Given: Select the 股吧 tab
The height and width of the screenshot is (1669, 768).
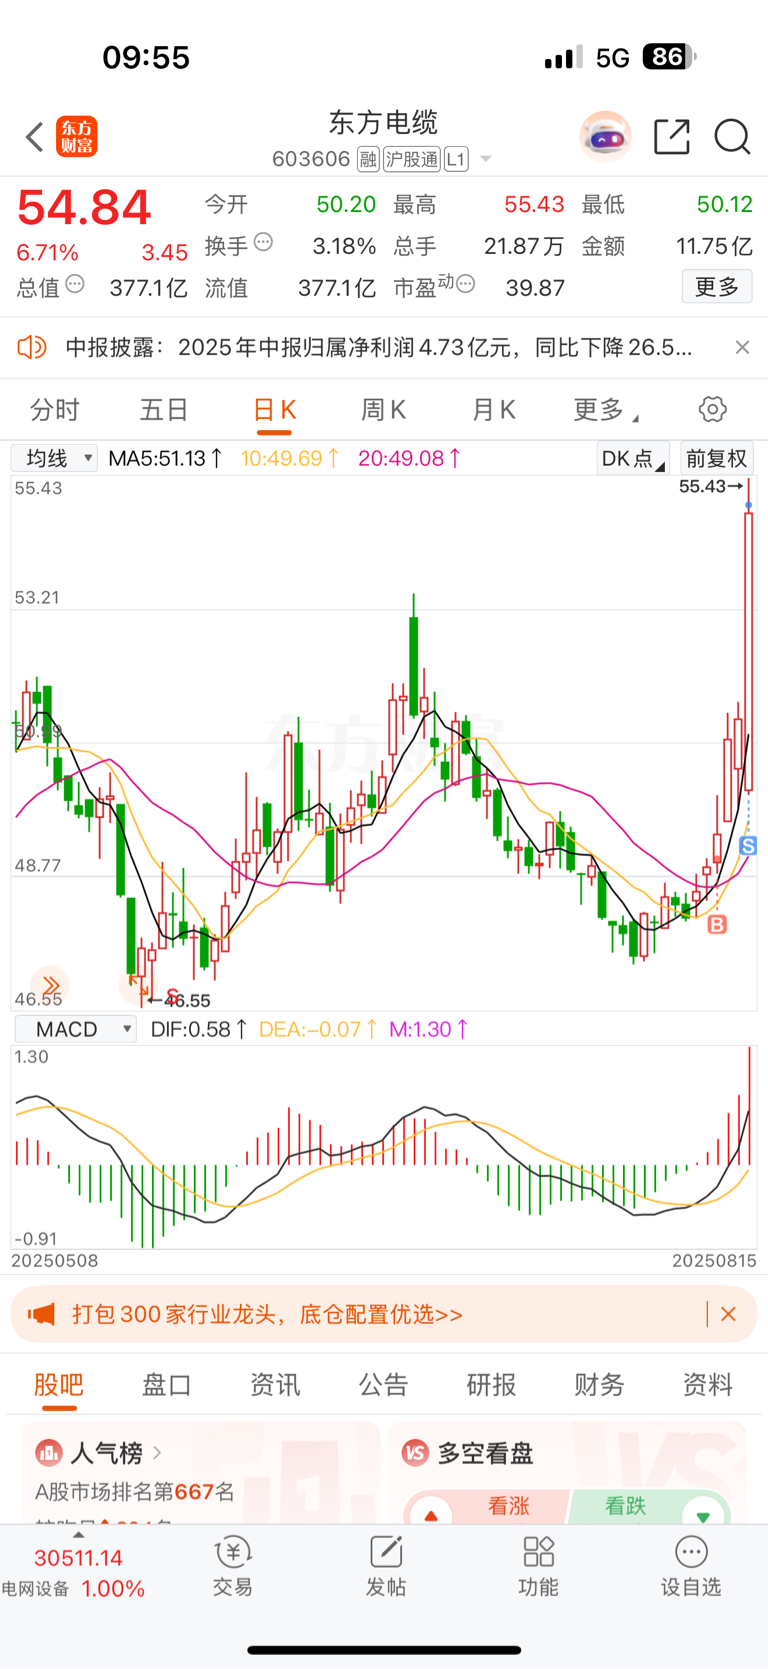Looking at the screenshot, I should (x=59, y=1385).
